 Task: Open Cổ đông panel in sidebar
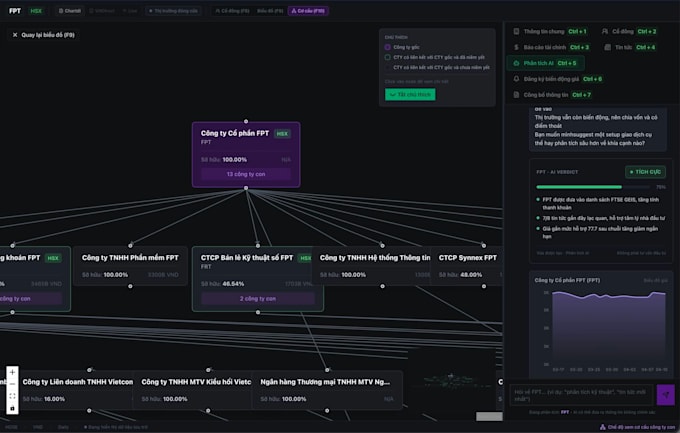click(629, 31)
